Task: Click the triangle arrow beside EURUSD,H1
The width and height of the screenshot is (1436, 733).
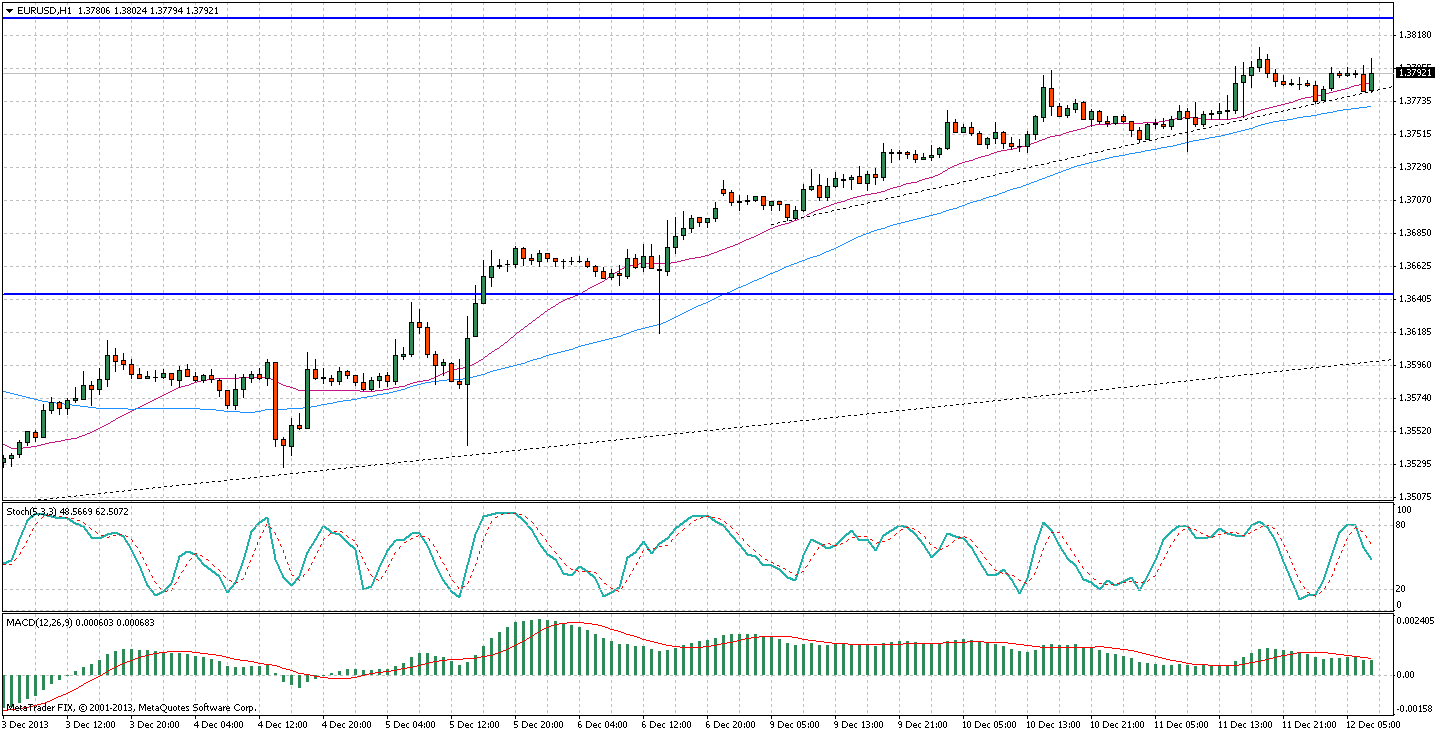Action: 9,10
